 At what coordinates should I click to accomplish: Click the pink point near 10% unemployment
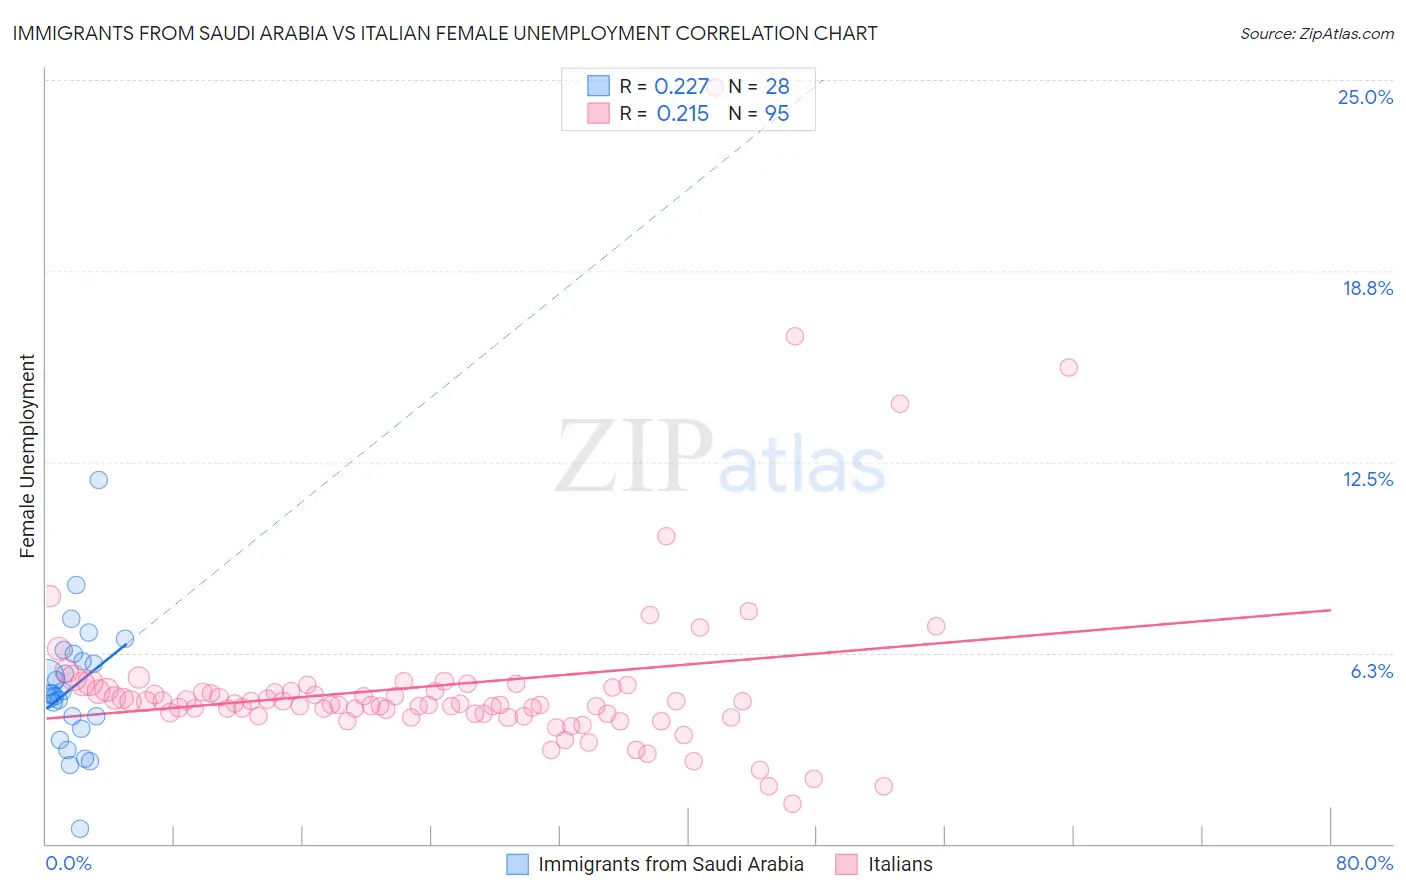pyautogui.click(x=666, y=536)
